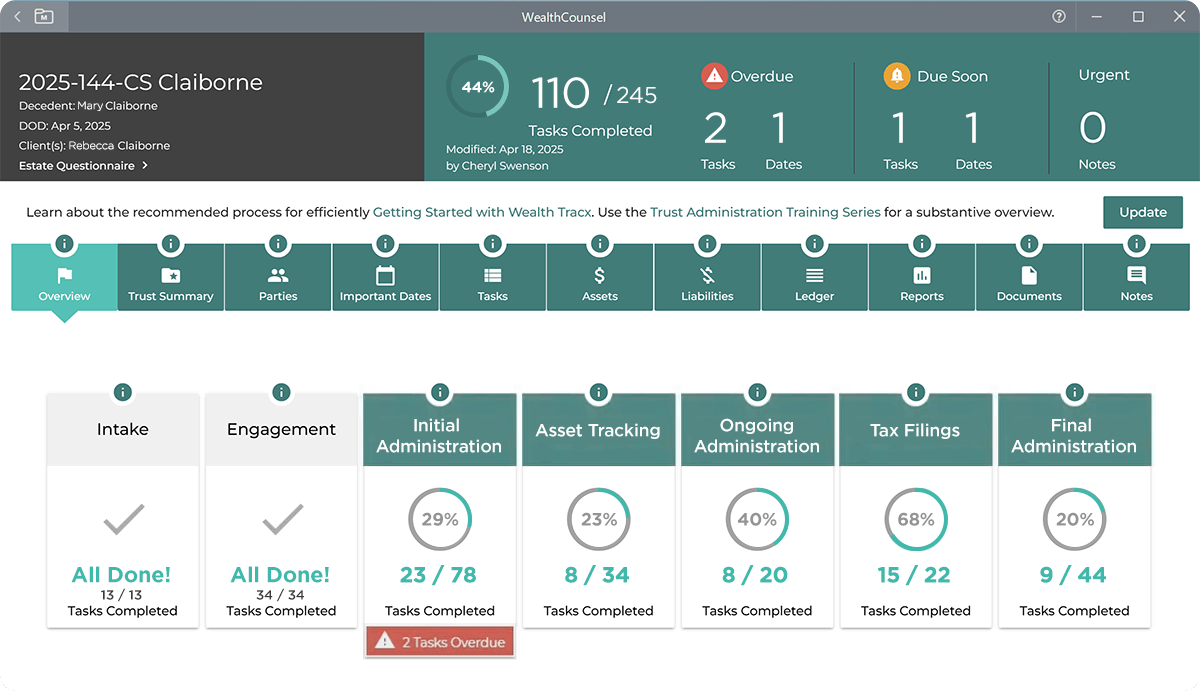The width and height of the screenshot is (1200, 691).
Task: Open the info disclosure above Asset Tracking
Action: (599, 392)
